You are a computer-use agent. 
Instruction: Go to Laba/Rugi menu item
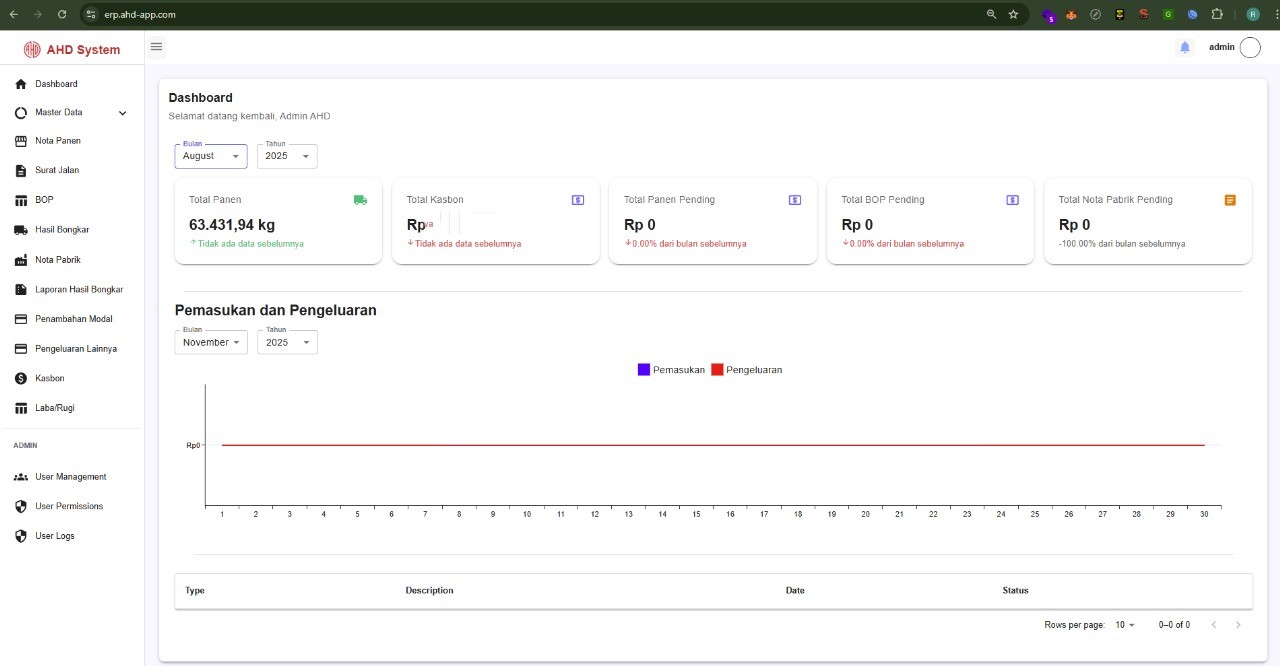(x=54, y=408)
